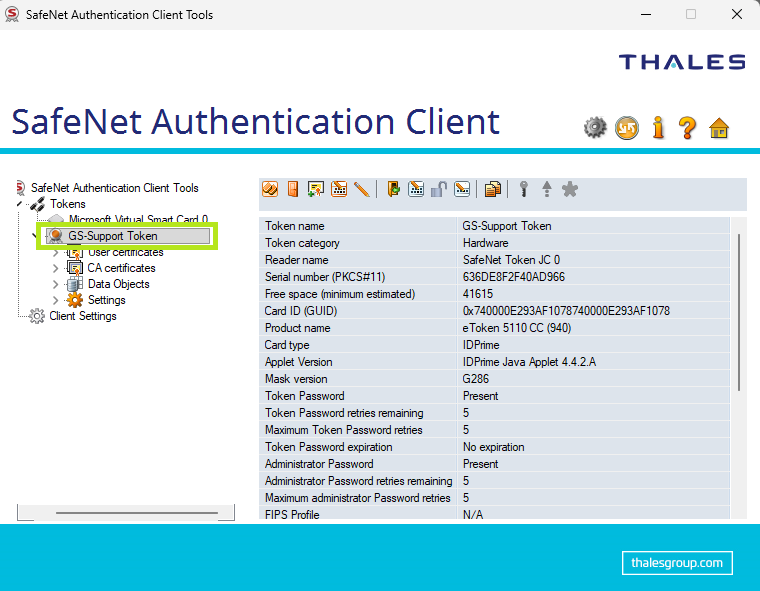Click the tree pane horizontal scrollbar
Viewport: 760px width, 591px height.
137,512
